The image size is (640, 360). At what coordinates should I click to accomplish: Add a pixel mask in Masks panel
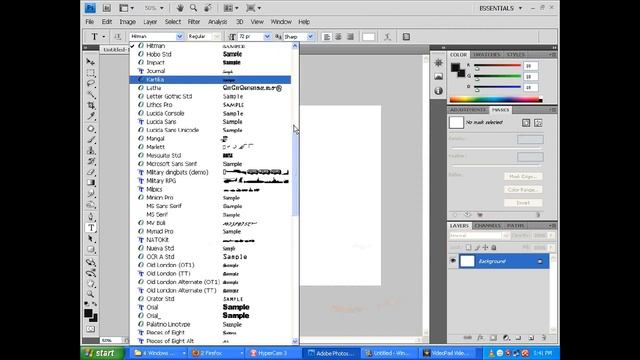coord(526,122)
